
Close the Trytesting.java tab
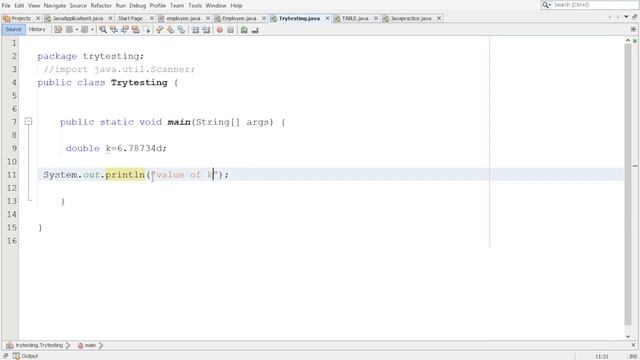[327, 18]
